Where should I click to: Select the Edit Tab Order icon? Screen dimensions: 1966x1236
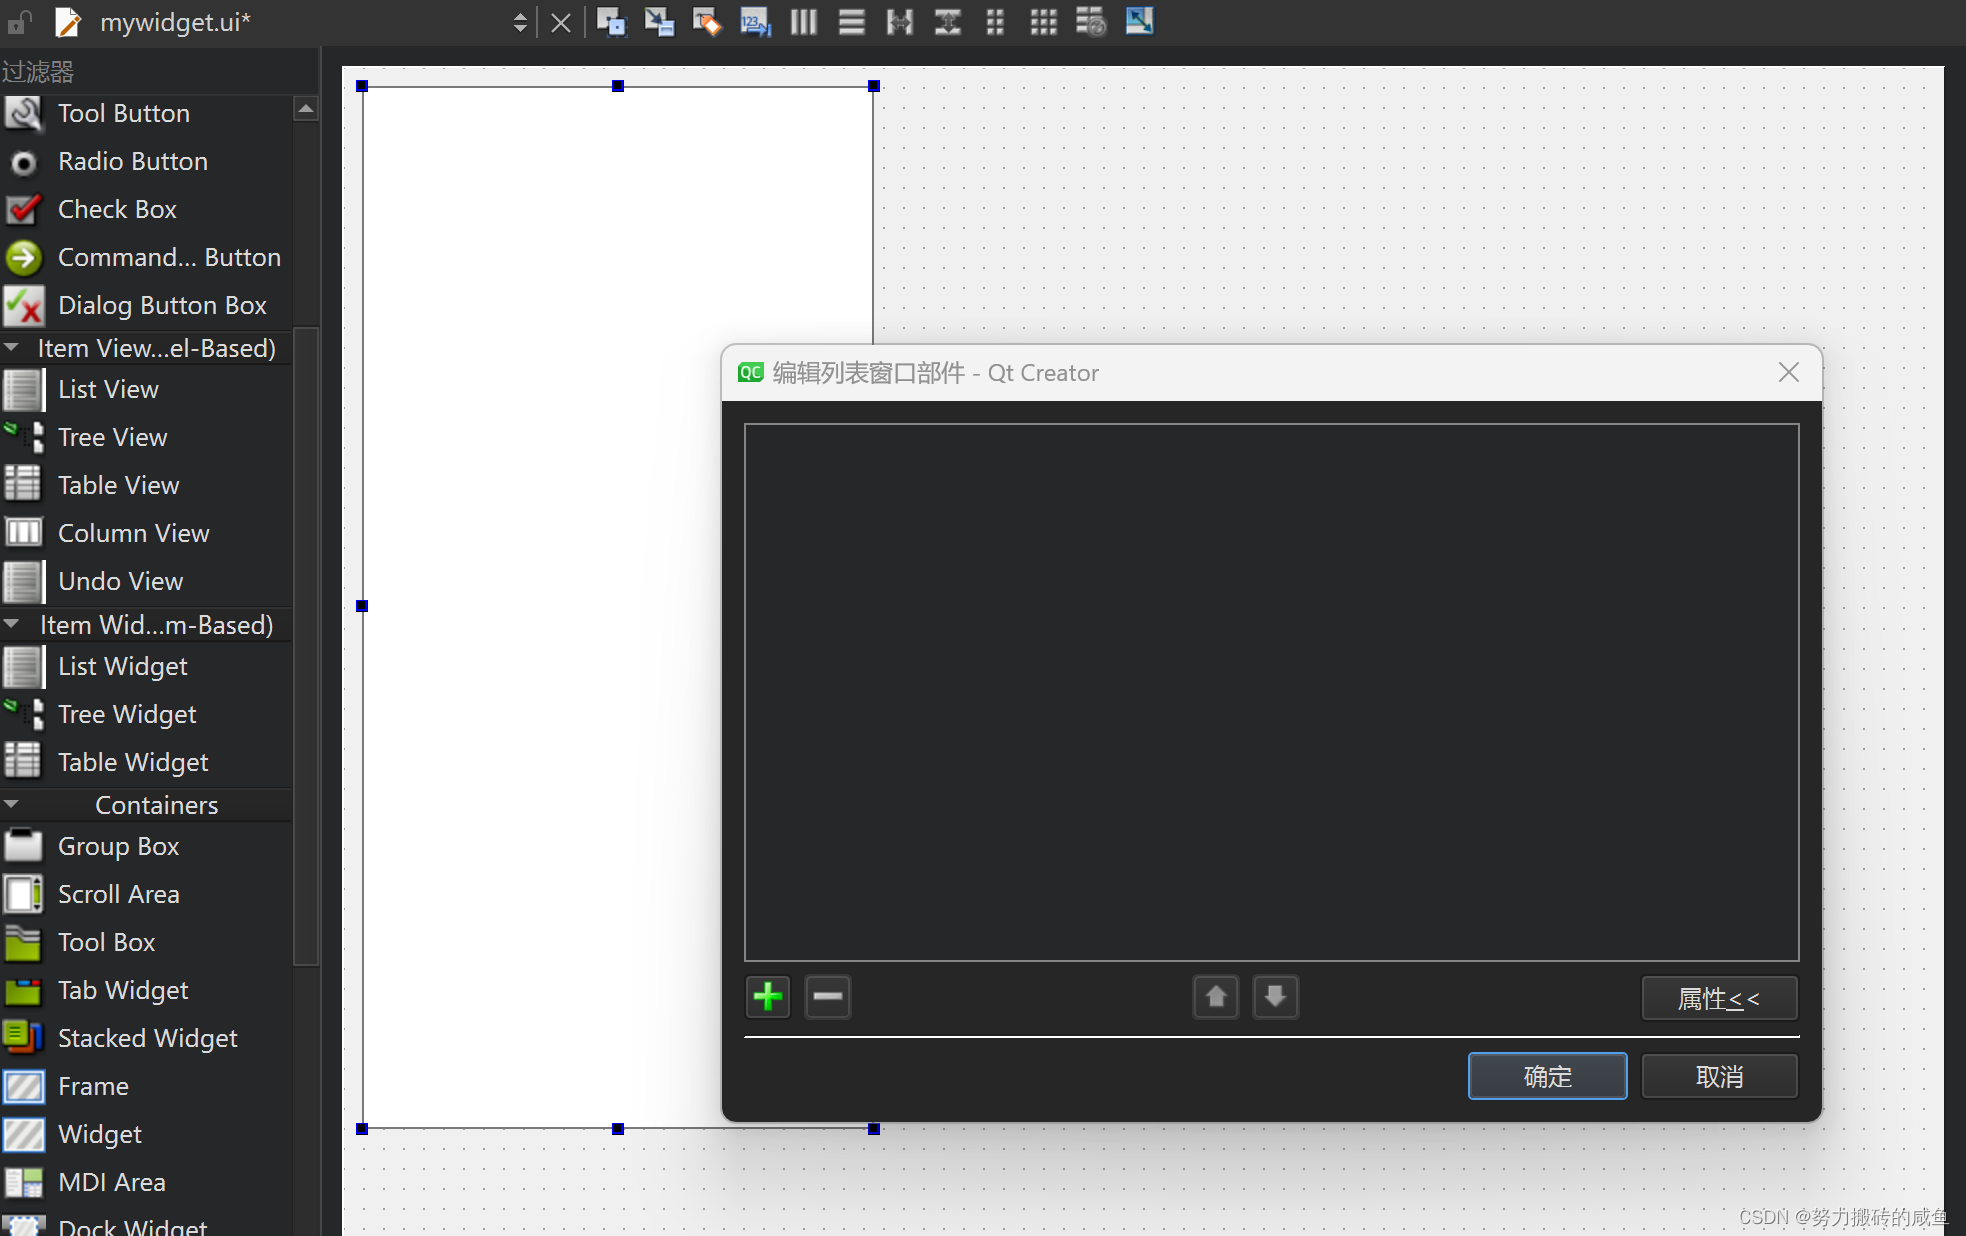click(x=755, y=21)
